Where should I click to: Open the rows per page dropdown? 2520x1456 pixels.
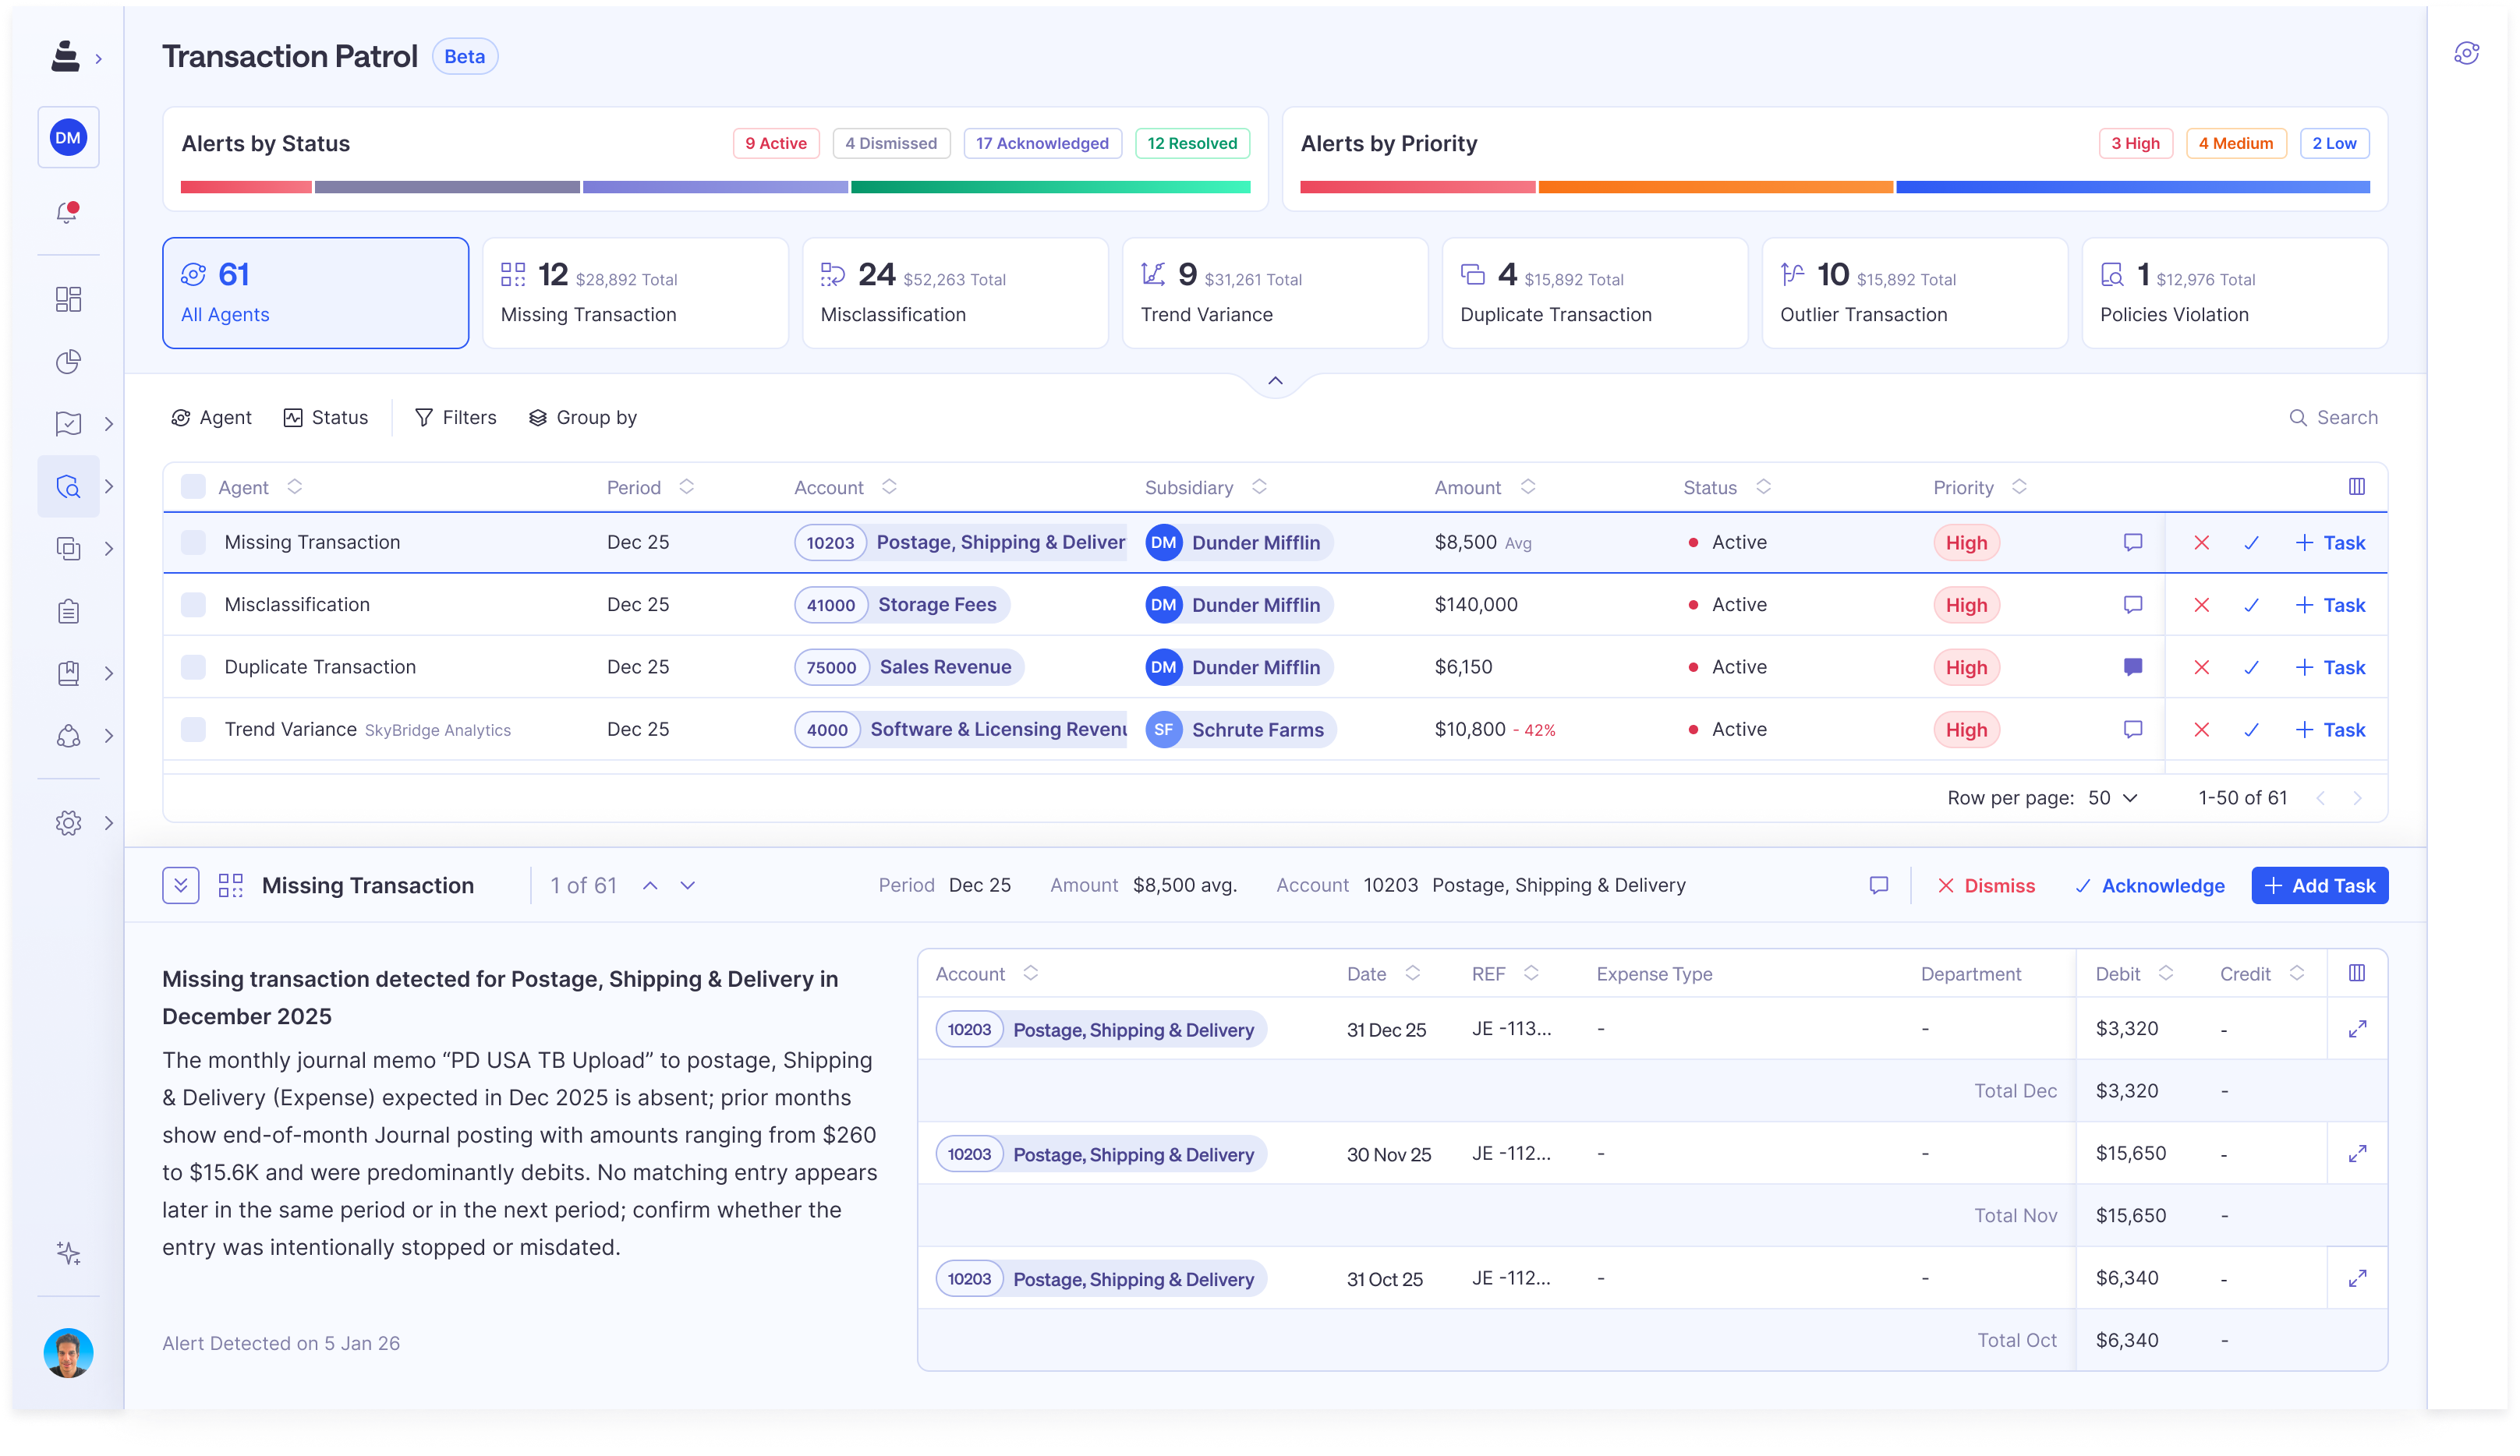(x=2112, y=798)
